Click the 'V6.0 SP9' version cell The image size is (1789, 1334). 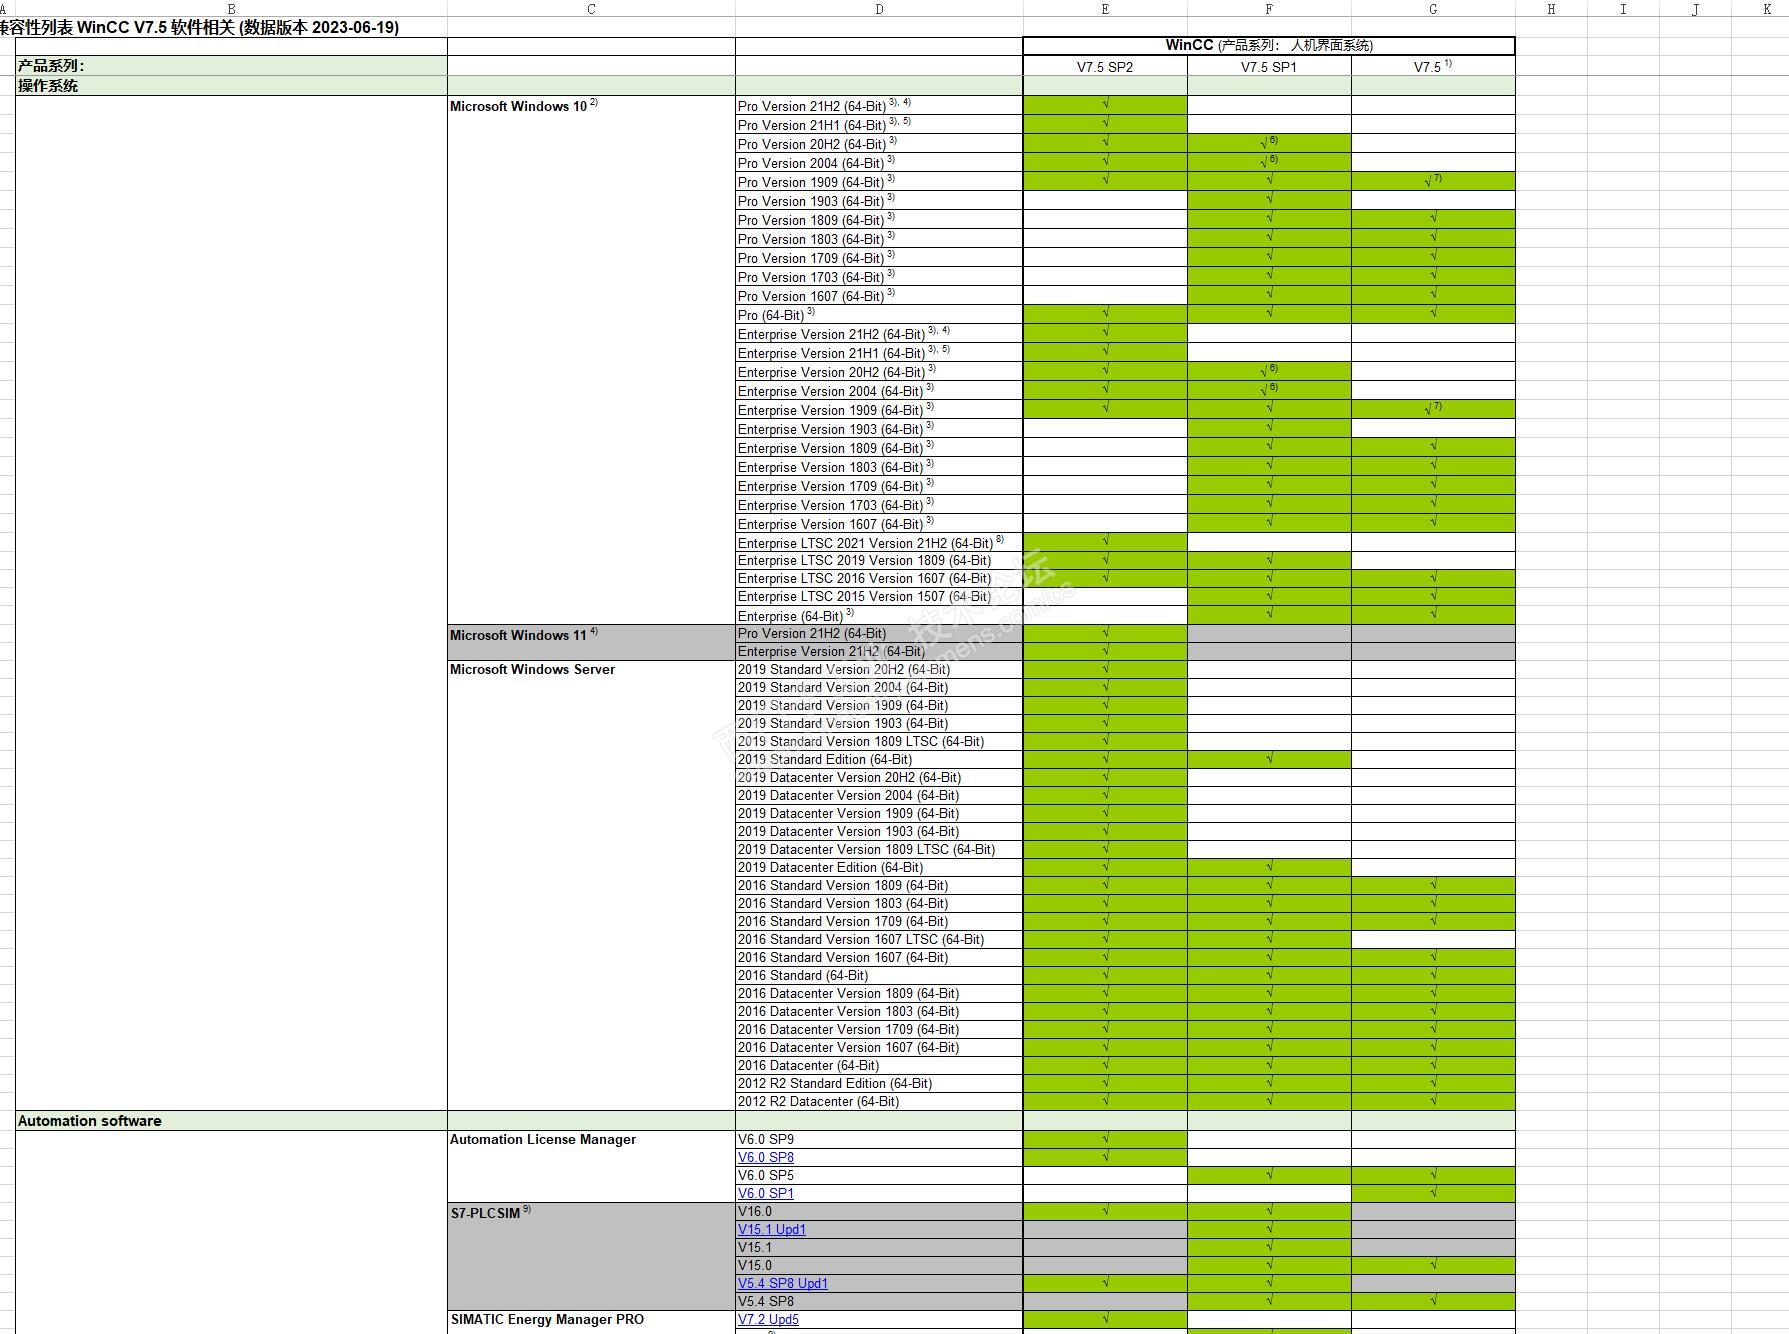[879, 1140]
